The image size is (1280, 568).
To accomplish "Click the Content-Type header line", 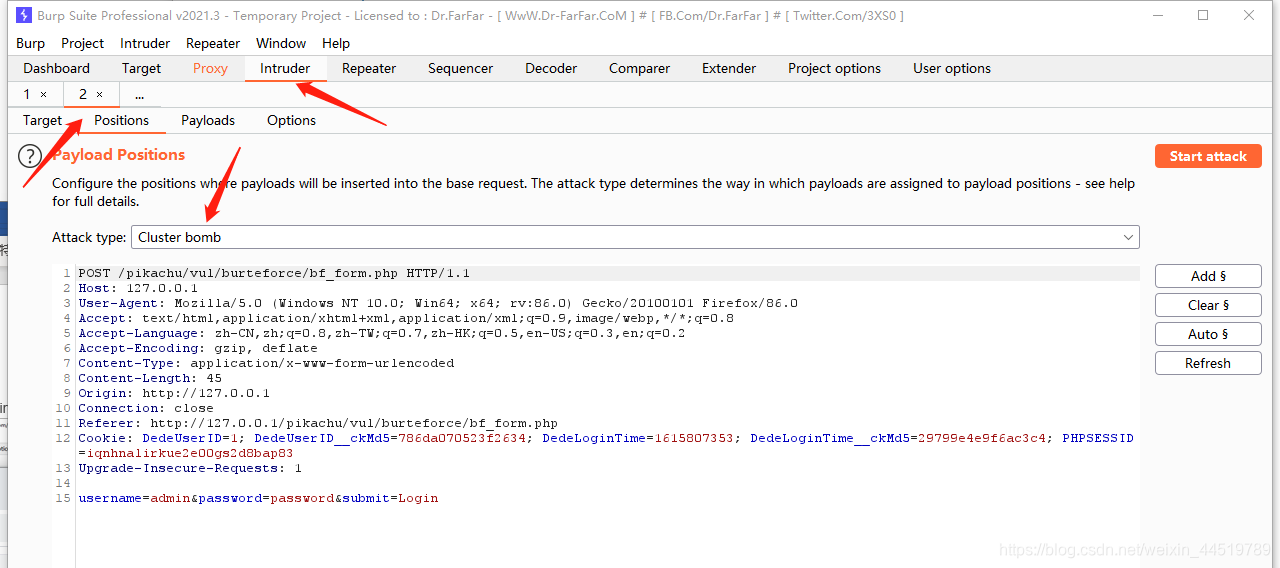I will click(x=266, y=363).
